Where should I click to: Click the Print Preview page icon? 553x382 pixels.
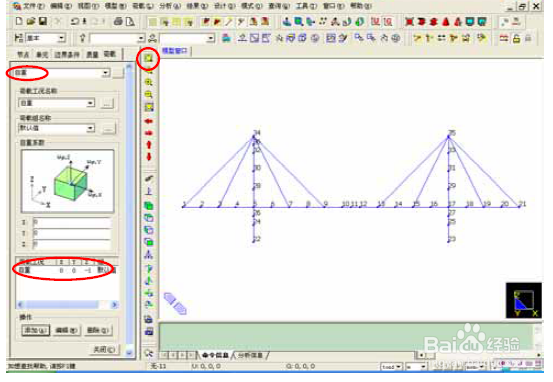tap(130, 22)
